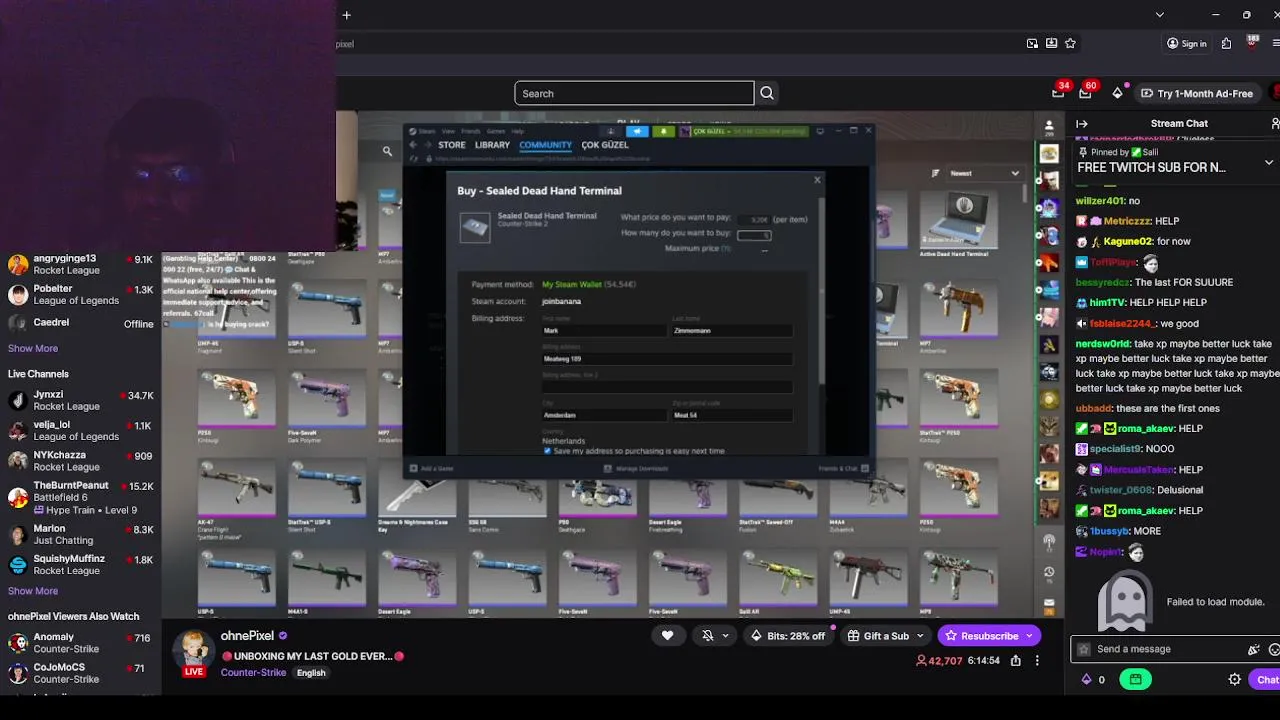
Task: Click the Sealed Dead Hand Terminal item image
Action: coord(475,227)
